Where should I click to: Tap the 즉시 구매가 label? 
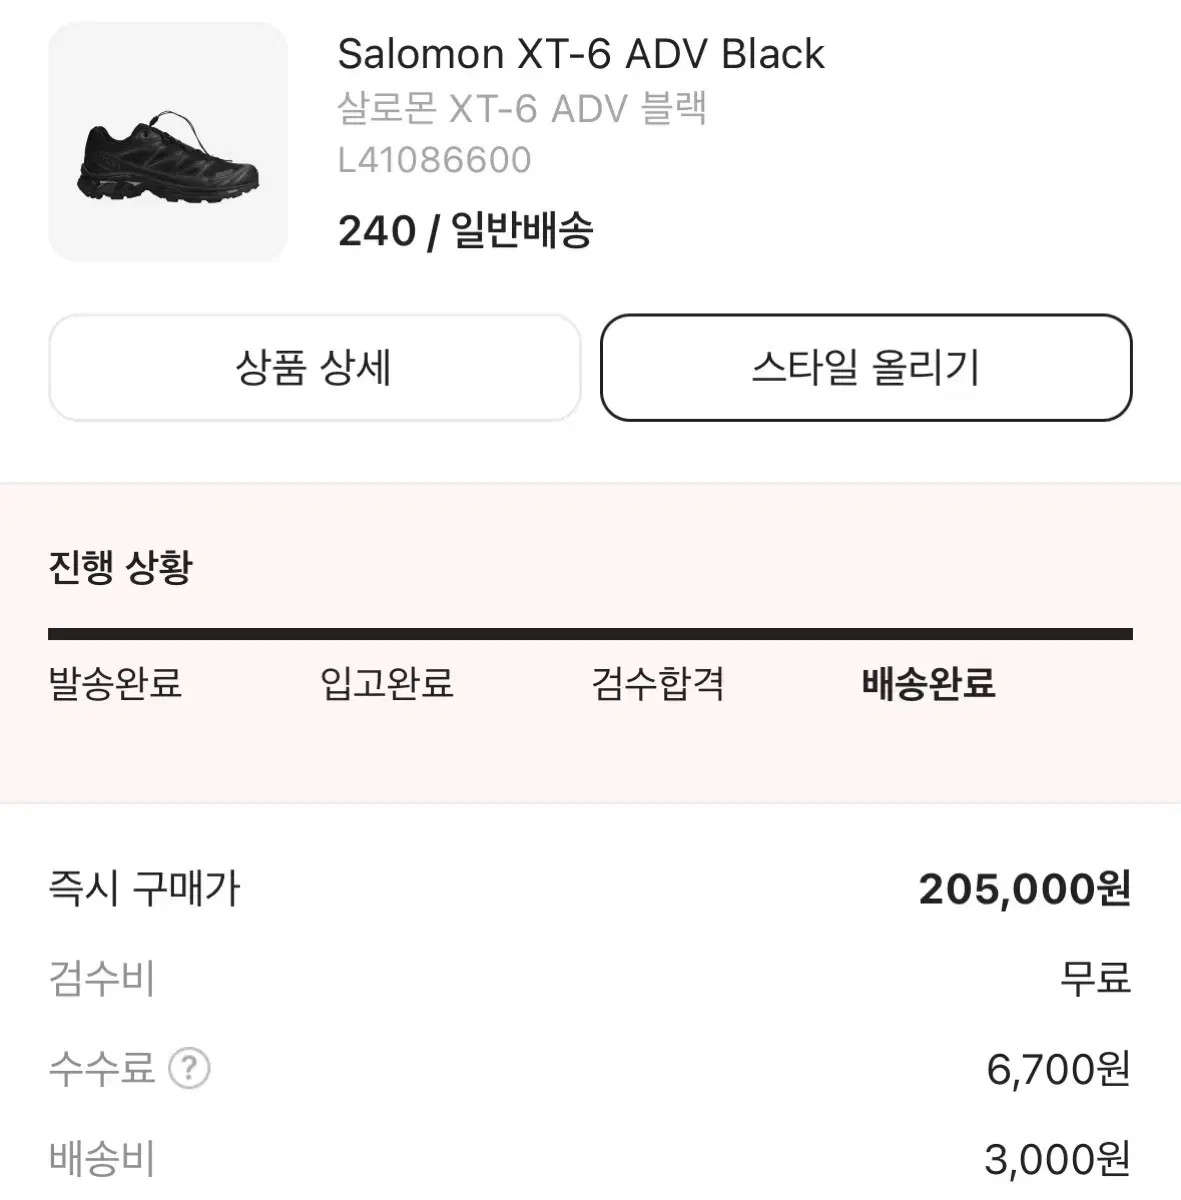pyautogui.click(x=145, y=888)
